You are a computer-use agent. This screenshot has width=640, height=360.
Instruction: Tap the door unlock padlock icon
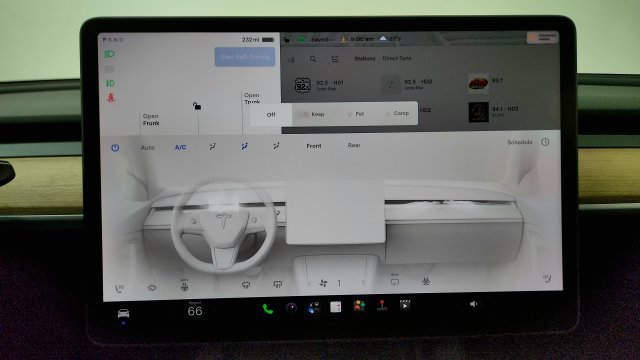pyautogui.click(x=197, y=106)
